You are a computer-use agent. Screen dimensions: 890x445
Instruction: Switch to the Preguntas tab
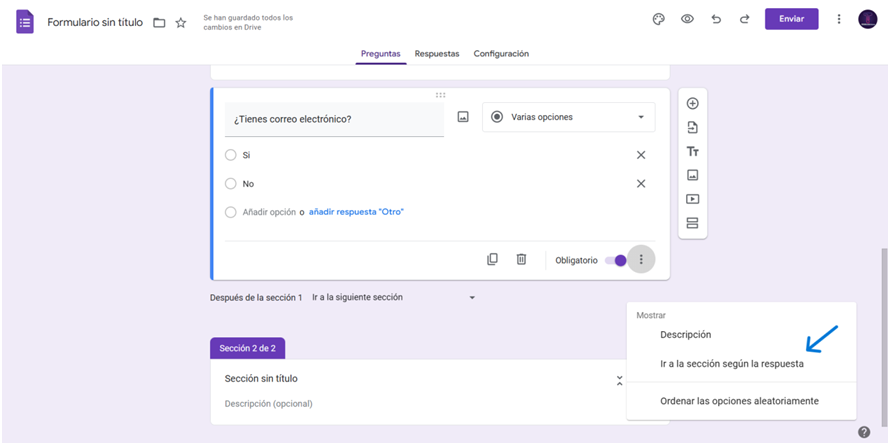[381, 54]
